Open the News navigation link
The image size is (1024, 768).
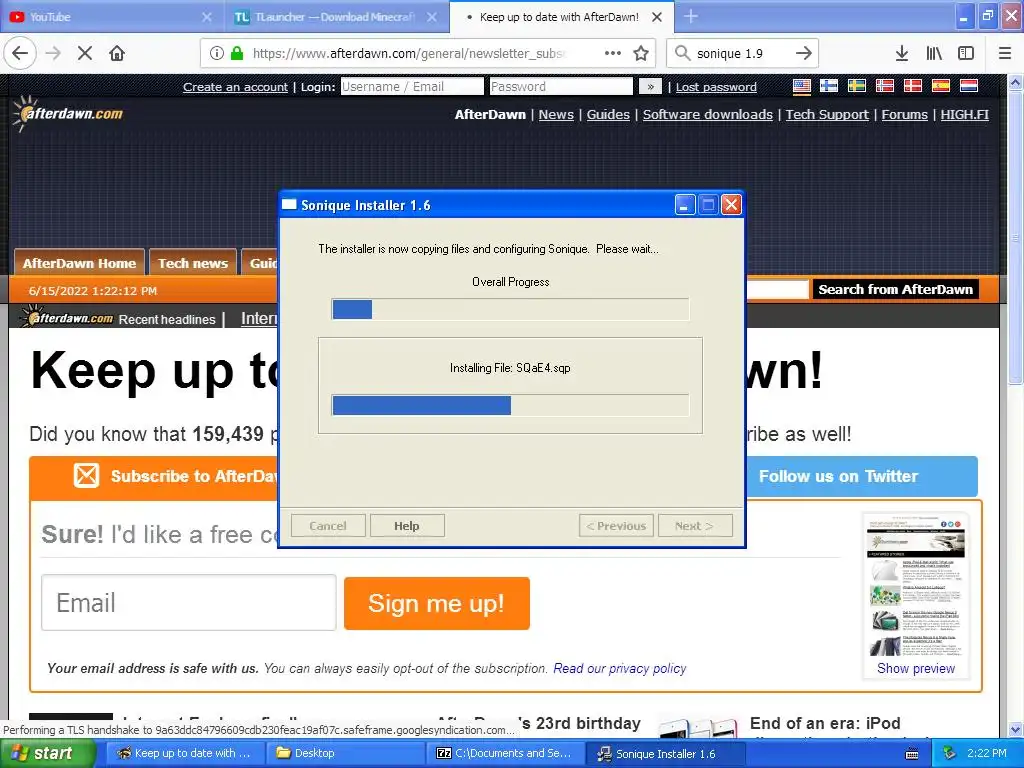[556, 114]
